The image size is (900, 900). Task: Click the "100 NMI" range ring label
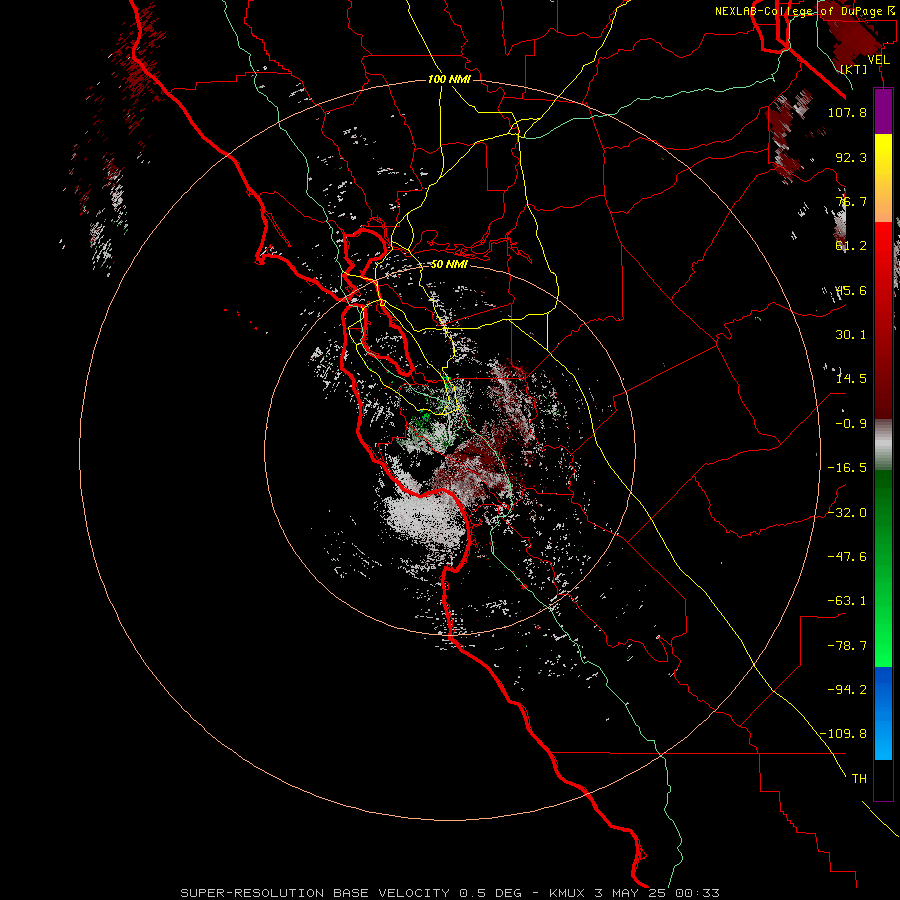click(449, 79)
